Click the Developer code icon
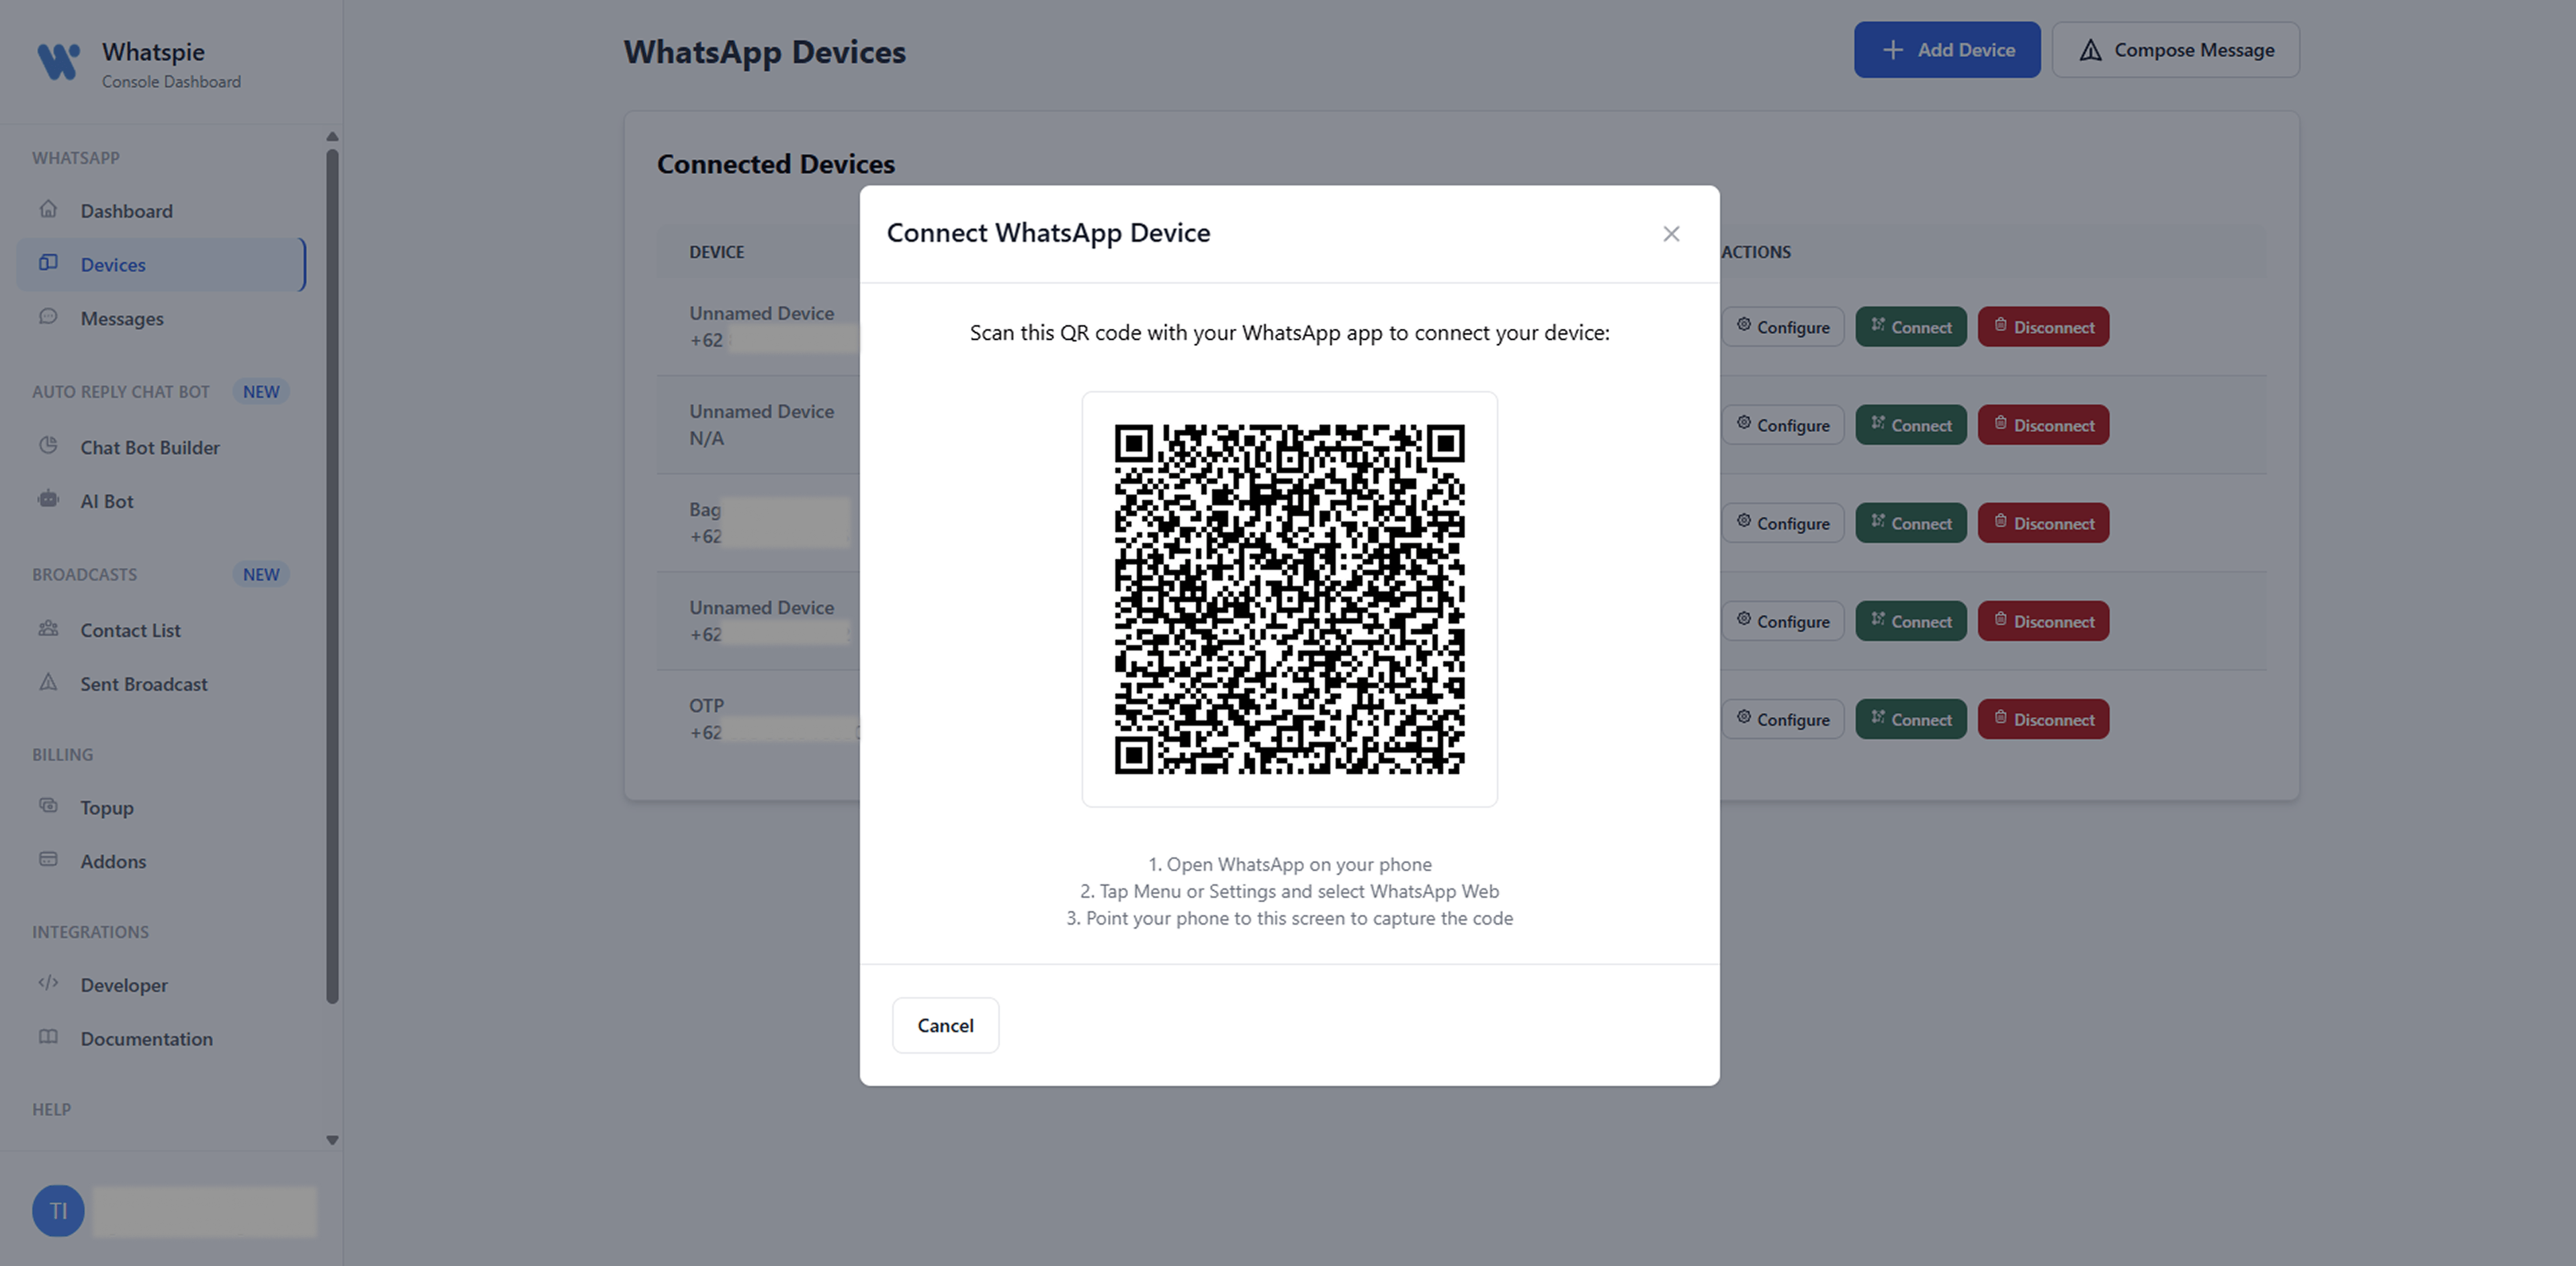Viewport: 2576px width, 1266px height. point(48,983)
